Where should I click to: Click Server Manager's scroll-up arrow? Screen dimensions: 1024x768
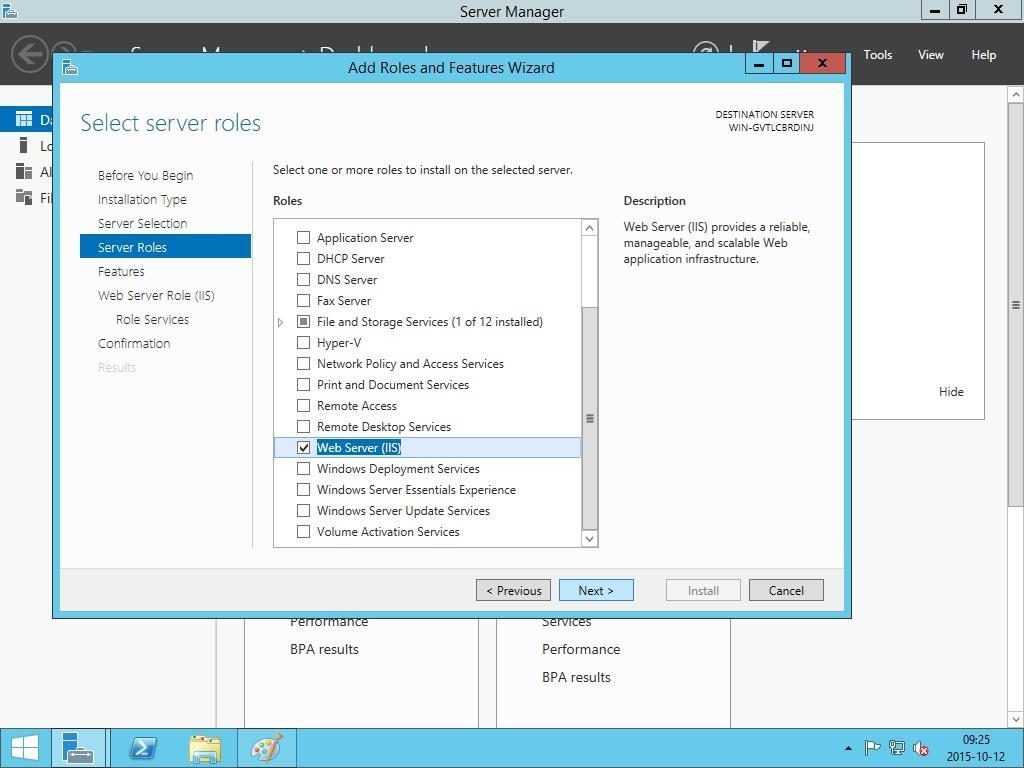point(1016,95)
